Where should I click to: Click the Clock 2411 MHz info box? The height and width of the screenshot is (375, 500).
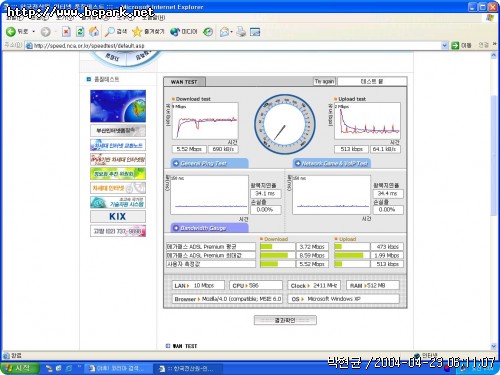tap(314, 286)
